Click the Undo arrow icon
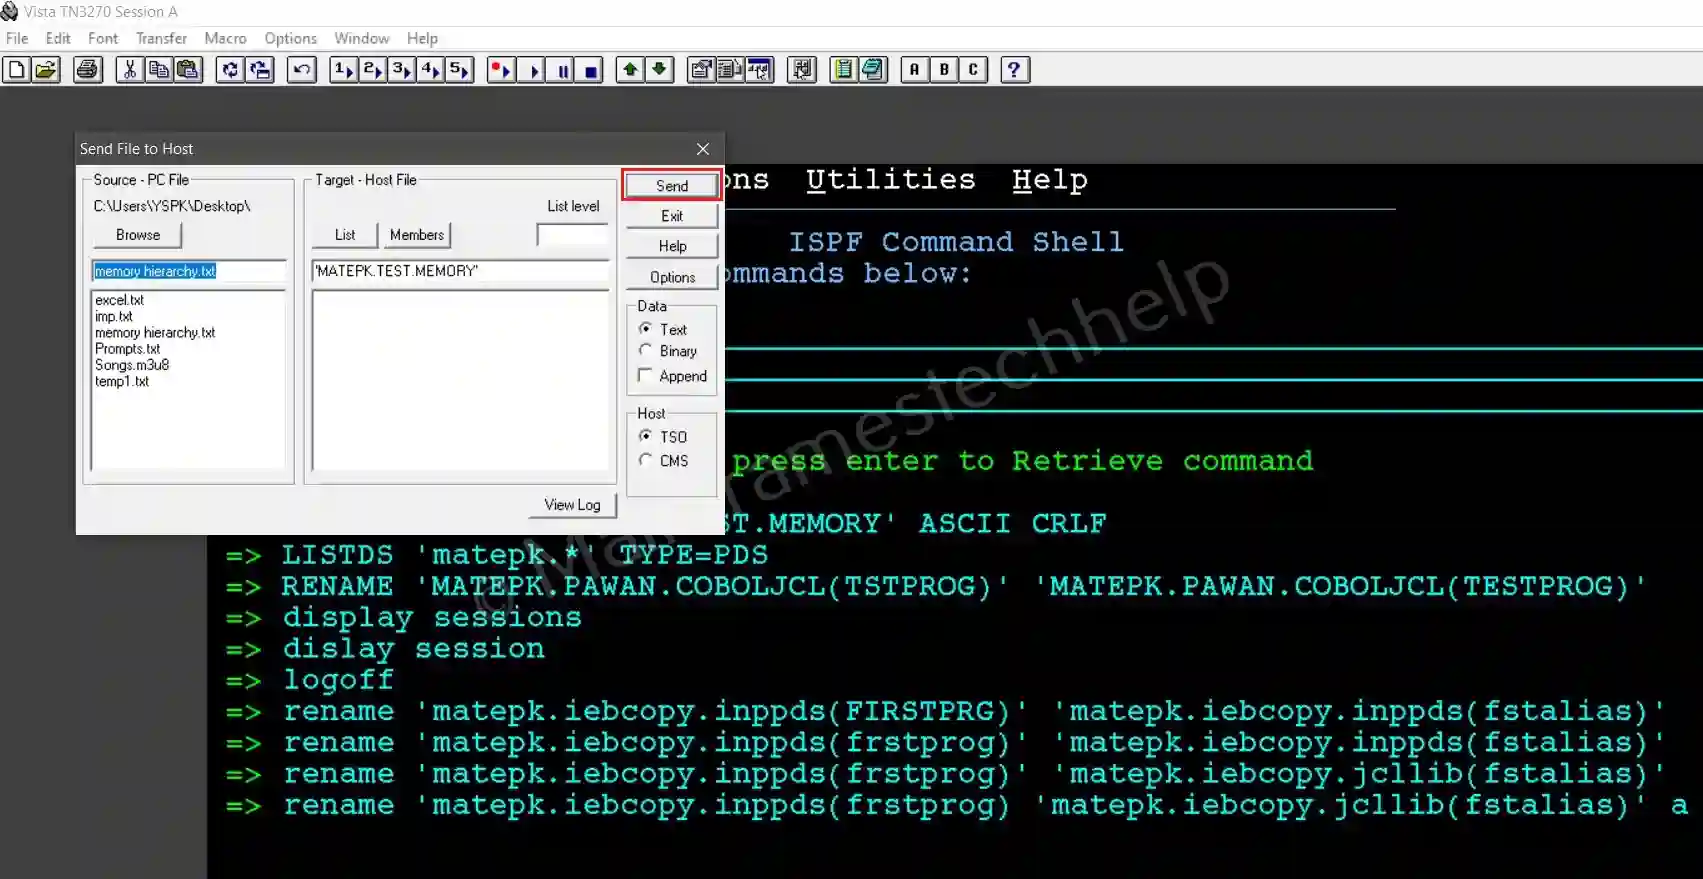The width and height of the screenshot is (1703, 879). pos(301,70)
